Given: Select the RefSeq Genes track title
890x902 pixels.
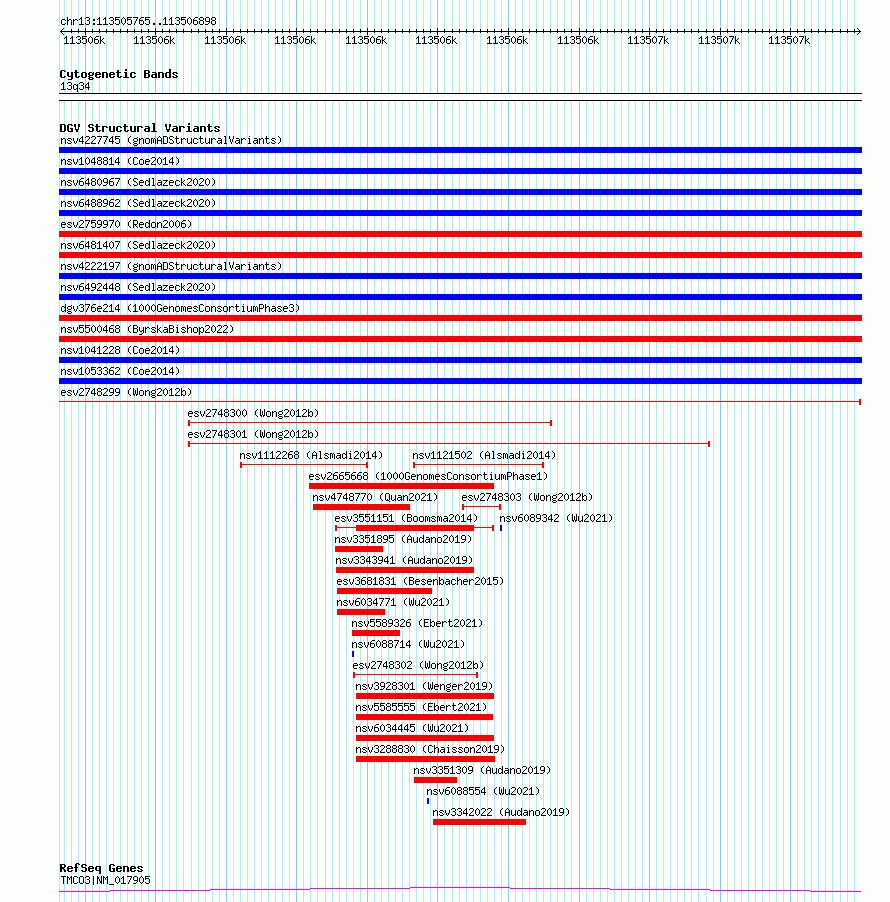Looking at the screenshot, I should point(101,868).
